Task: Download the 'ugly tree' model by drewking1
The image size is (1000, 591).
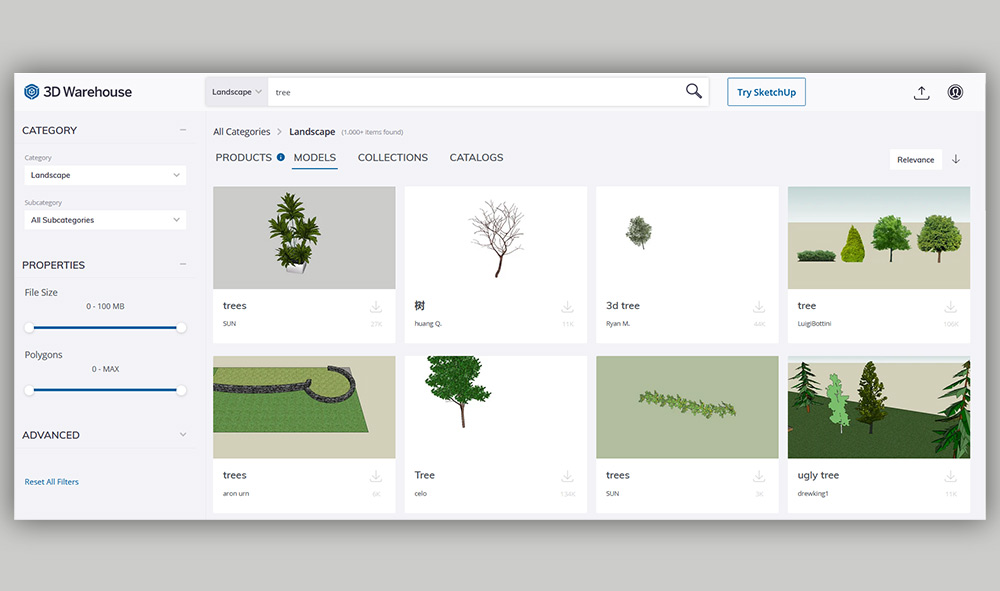Action: click(950, 476)
